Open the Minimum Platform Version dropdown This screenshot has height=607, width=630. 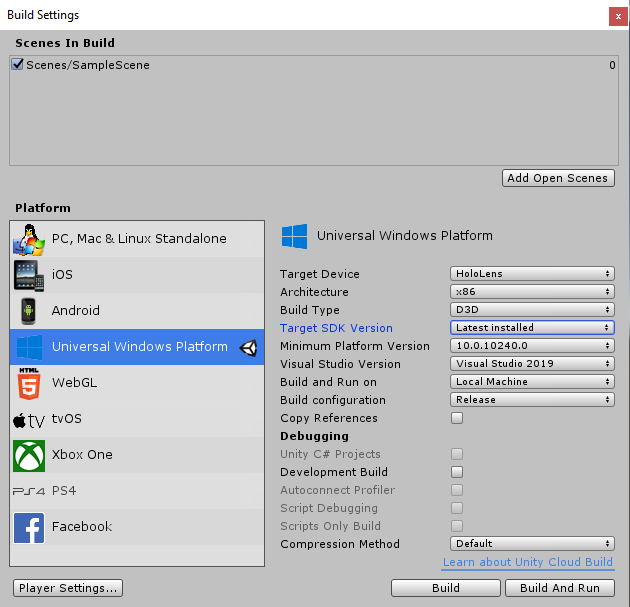(532, 345)
